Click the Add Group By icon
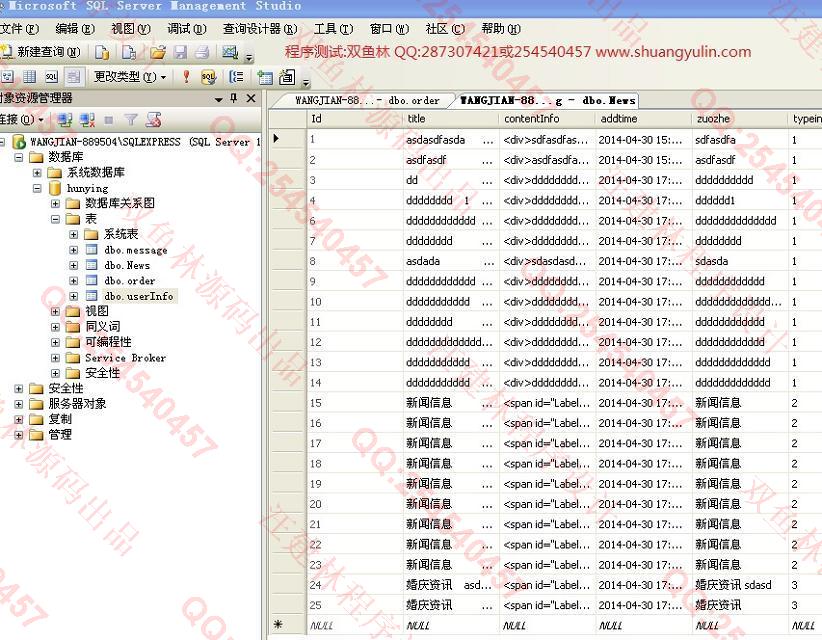 coord(236,77)
